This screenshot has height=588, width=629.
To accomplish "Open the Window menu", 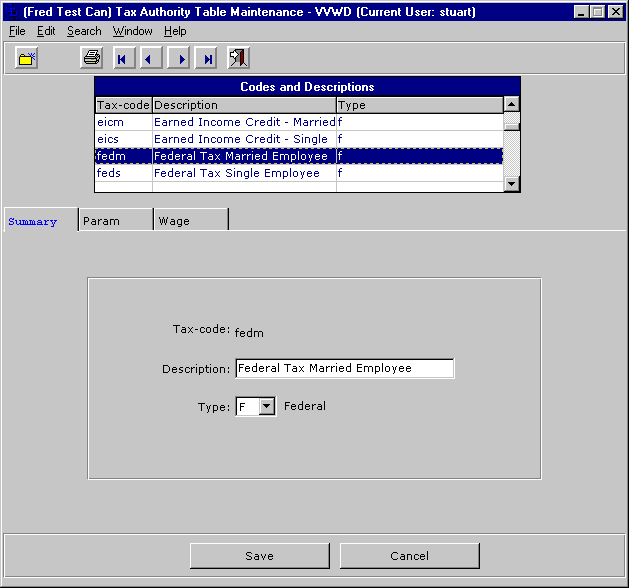I will (132, 31).
